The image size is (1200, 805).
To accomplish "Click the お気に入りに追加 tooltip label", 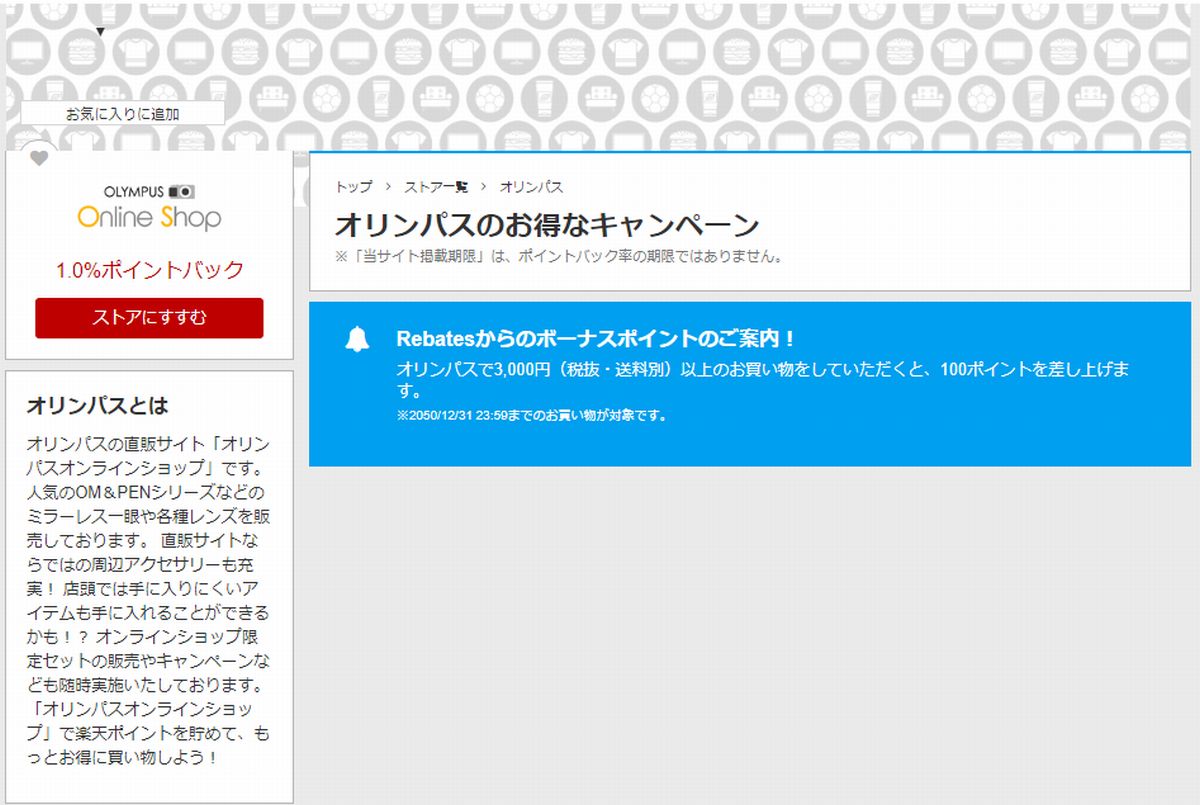I will pyautogui.click(x=123, y=114).
